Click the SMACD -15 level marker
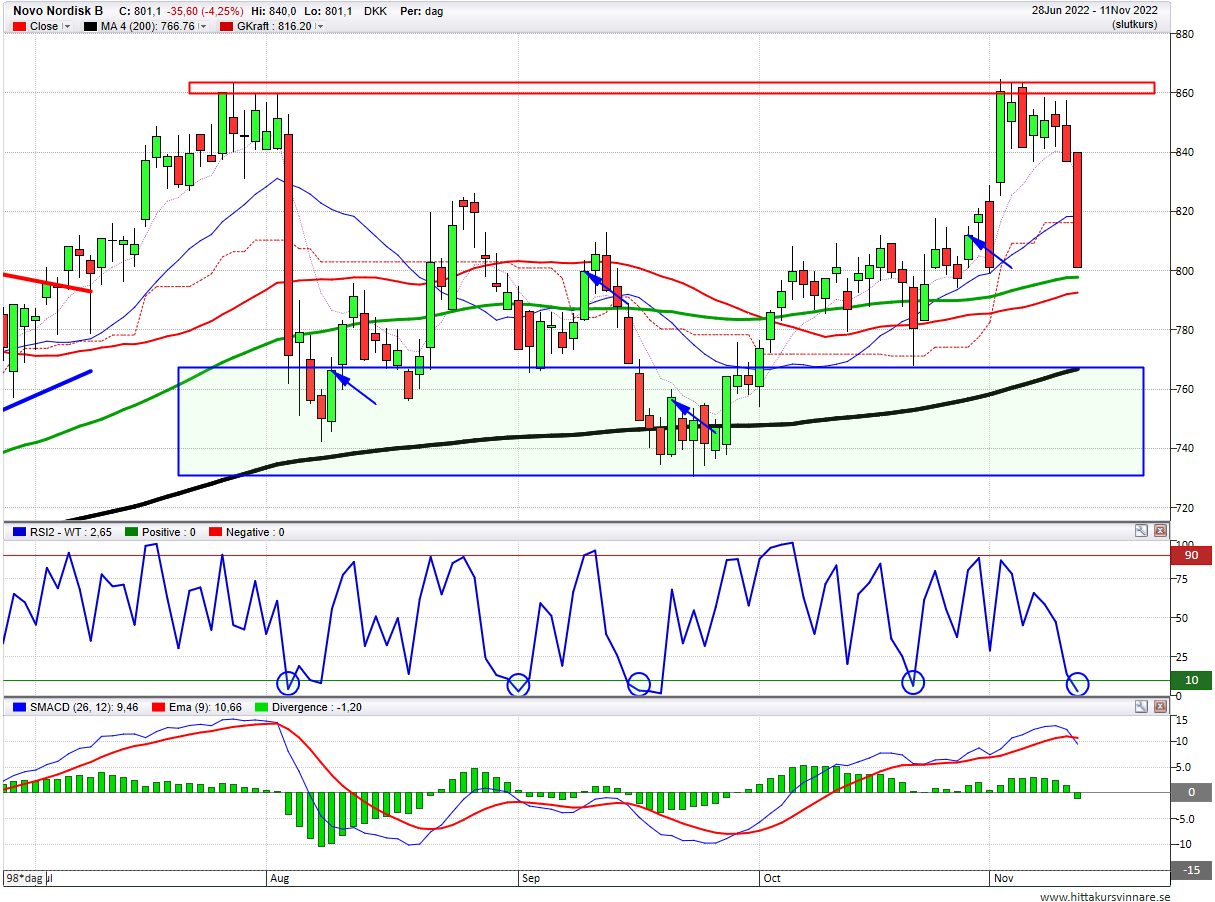Screen dimensions: 1215x902 coord(1191,870)
